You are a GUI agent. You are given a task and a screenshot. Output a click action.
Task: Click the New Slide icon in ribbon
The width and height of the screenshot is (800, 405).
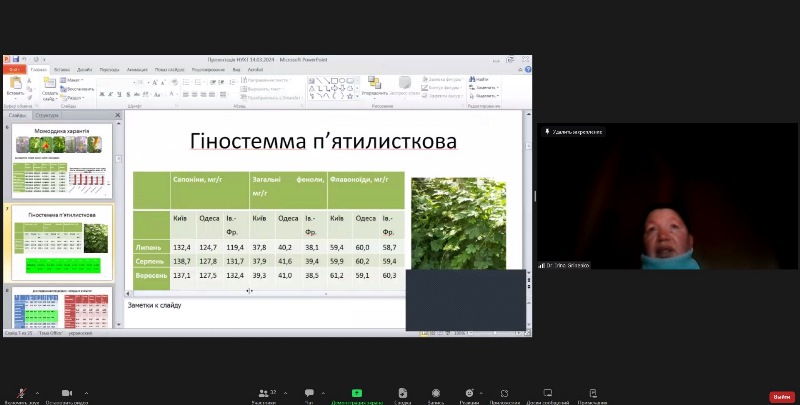[x=49, y=84]
